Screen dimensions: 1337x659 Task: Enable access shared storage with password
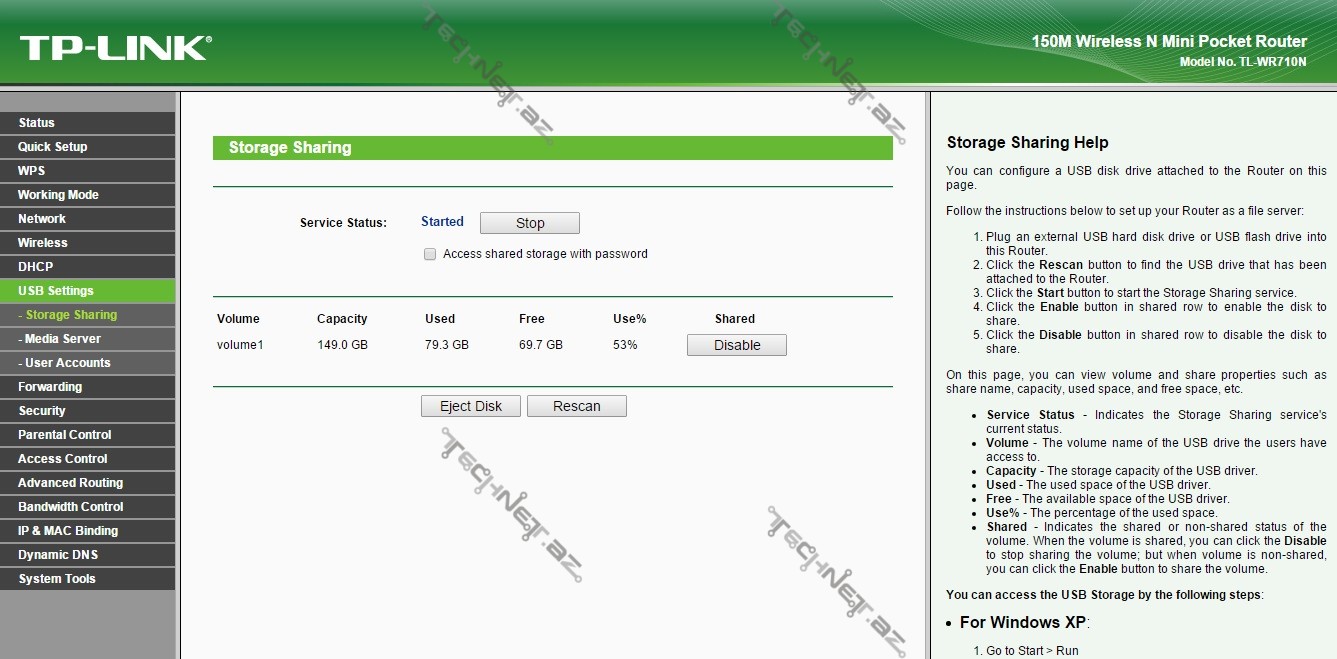(x=430, y=254)
